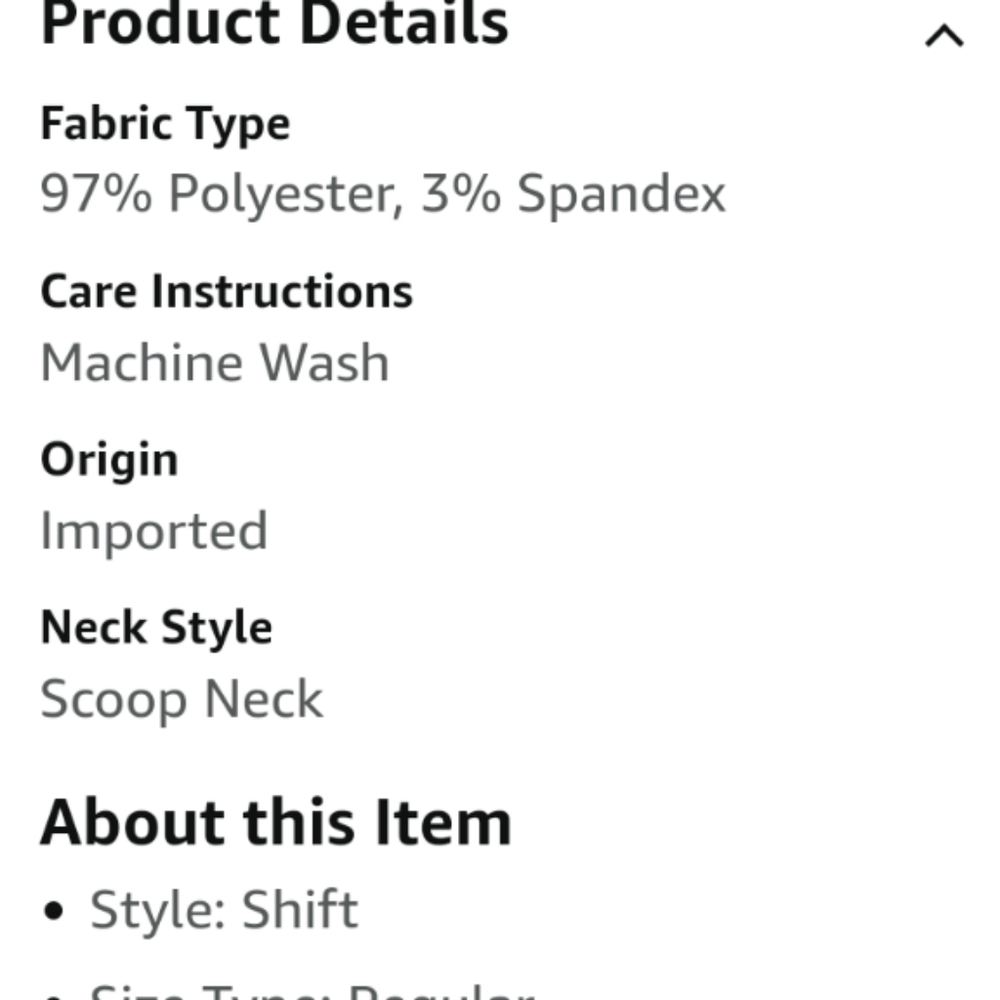Collapse the Product Details chevron arrow
This screenshot has width=1000, height=1000.
[x=944, y=36]
